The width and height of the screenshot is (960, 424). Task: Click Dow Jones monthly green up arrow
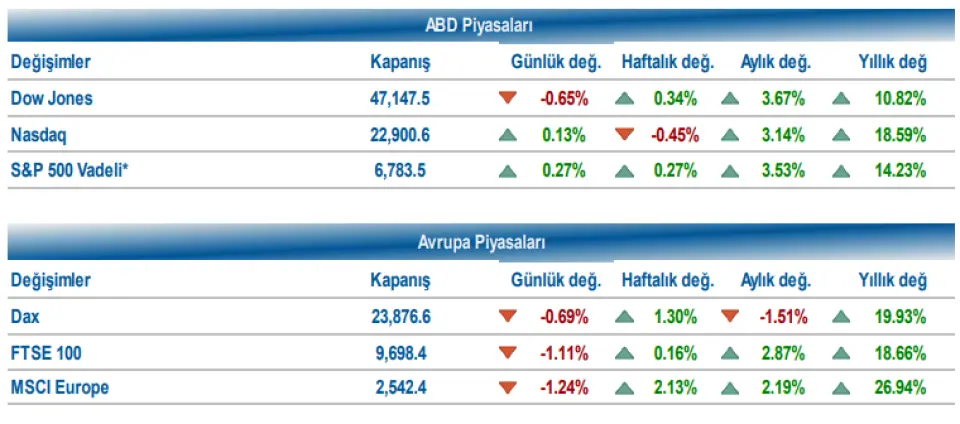(730, 98)
